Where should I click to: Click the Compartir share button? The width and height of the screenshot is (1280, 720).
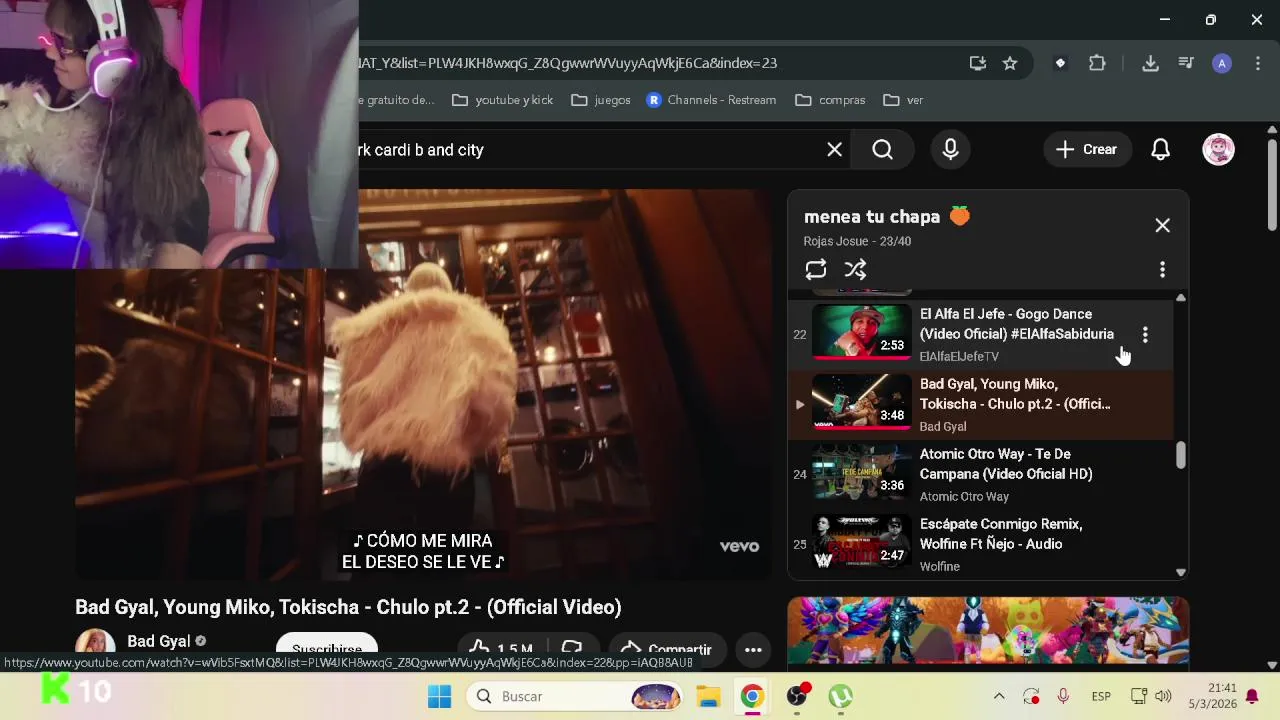point(667,648)
